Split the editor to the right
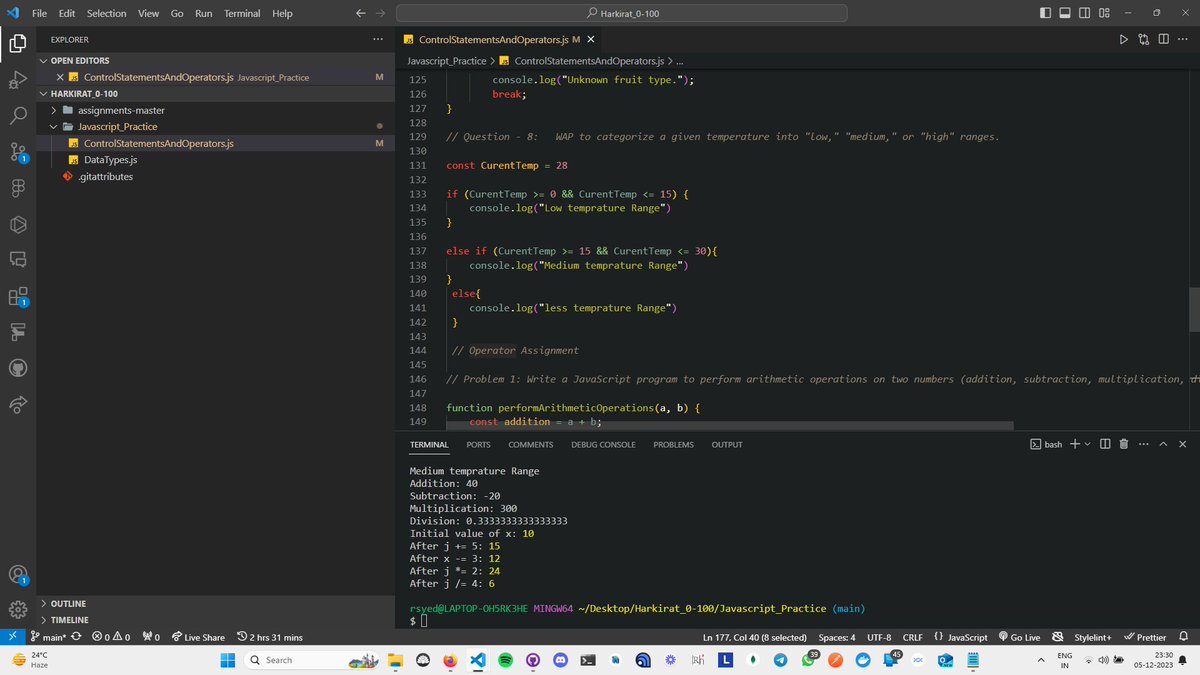Viewport: 1200px width, 675px height. [x=1164, y=39]
